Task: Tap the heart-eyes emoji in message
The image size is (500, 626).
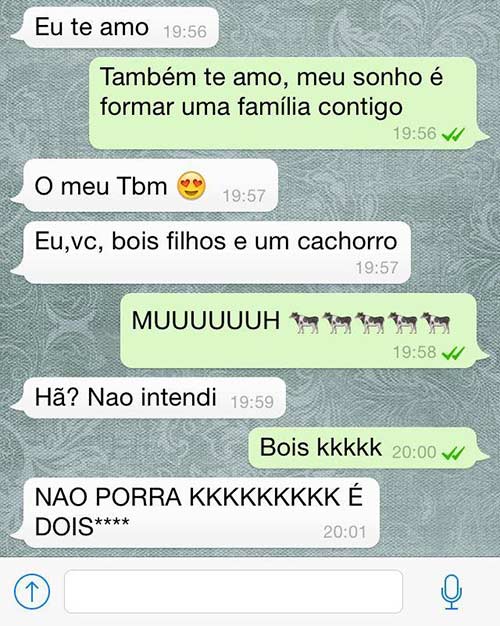Action: coord(192,186)
